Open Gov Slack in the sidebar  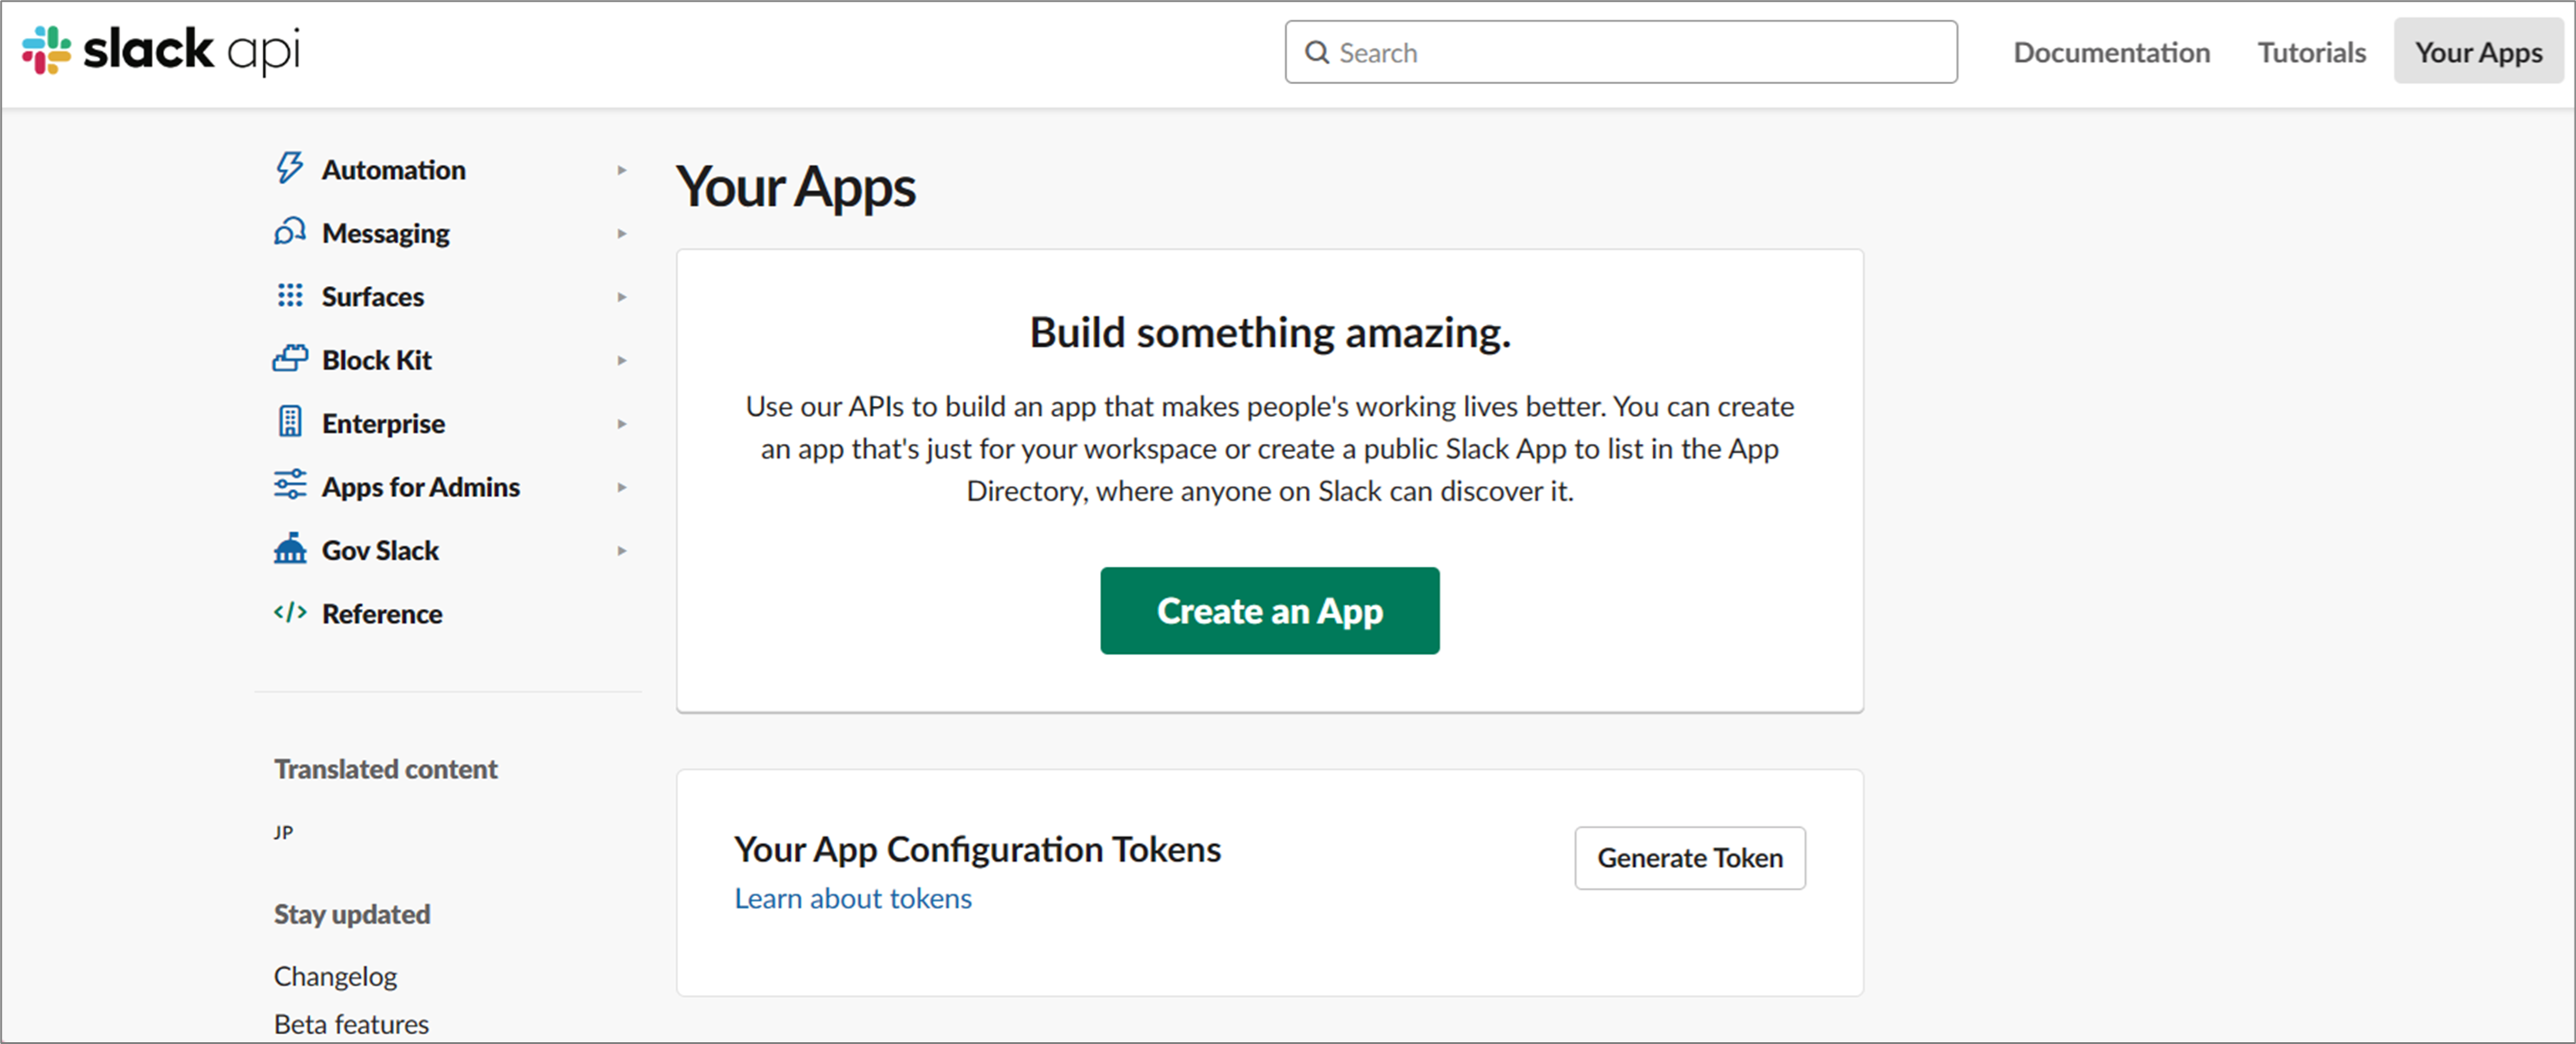click(380, 551)
